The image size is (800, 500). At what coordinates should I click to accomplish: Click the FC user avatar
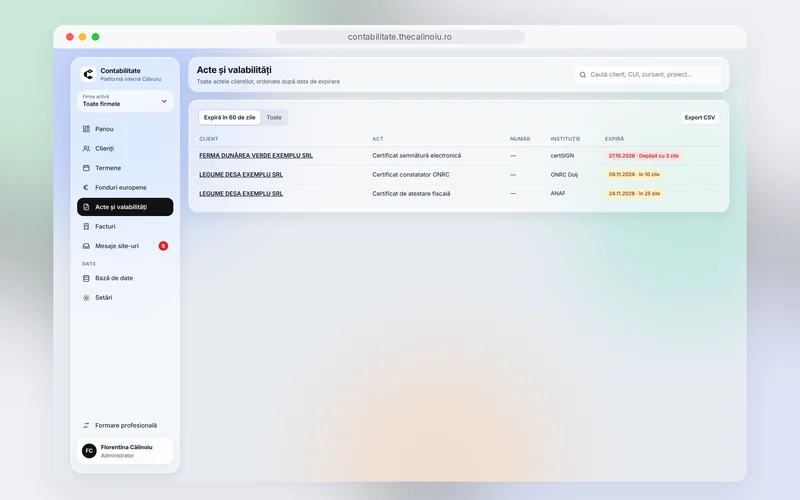point(89,451)
